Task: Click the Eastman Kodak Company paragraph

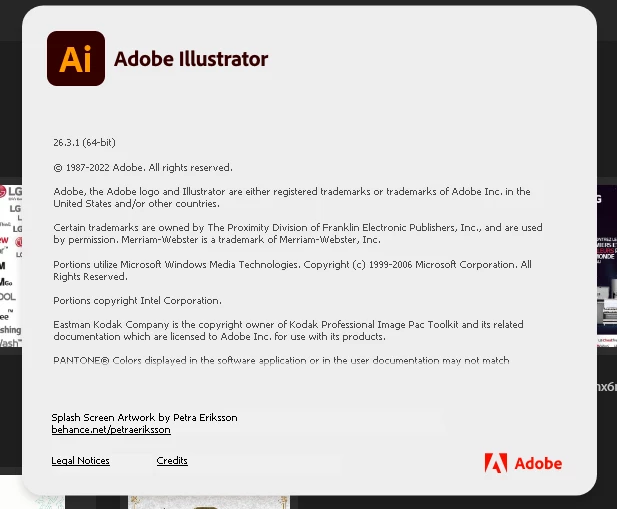Action: [x=288, y=330]
